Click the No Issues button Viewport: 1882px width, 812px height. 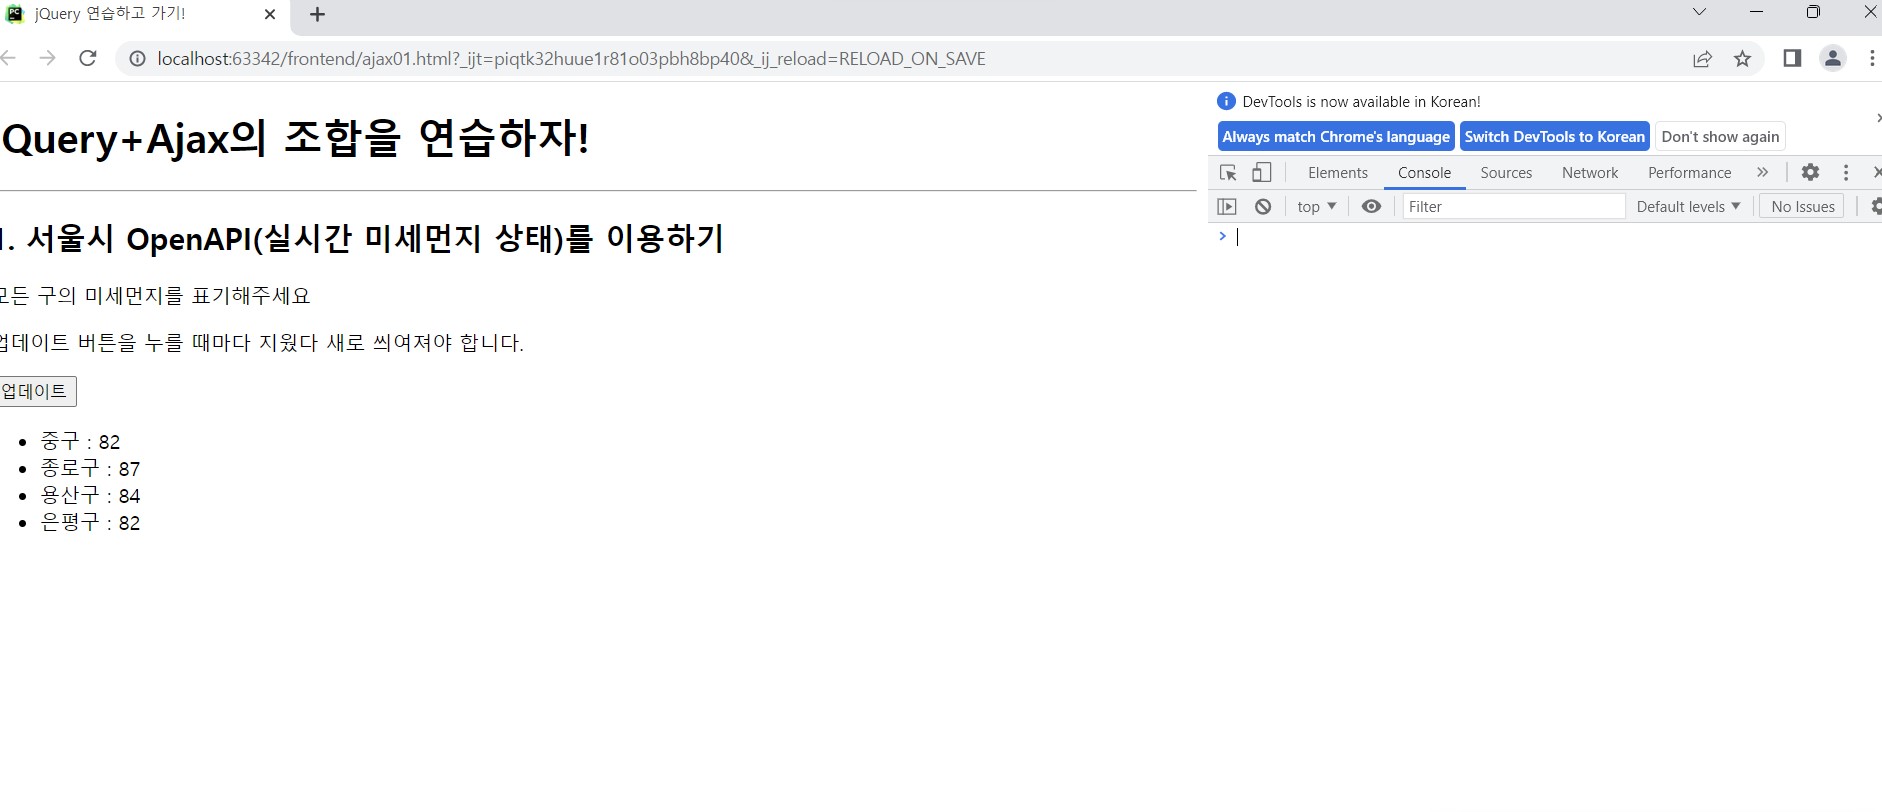1802,207
